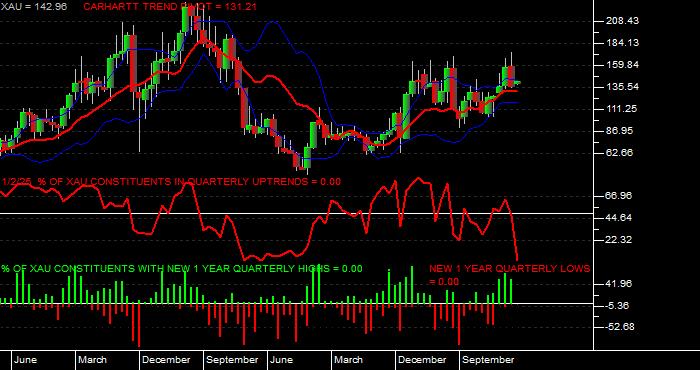Click the XAU = 142.96 label
Viewport: 700px width, 370px height.
pos(34,7)
